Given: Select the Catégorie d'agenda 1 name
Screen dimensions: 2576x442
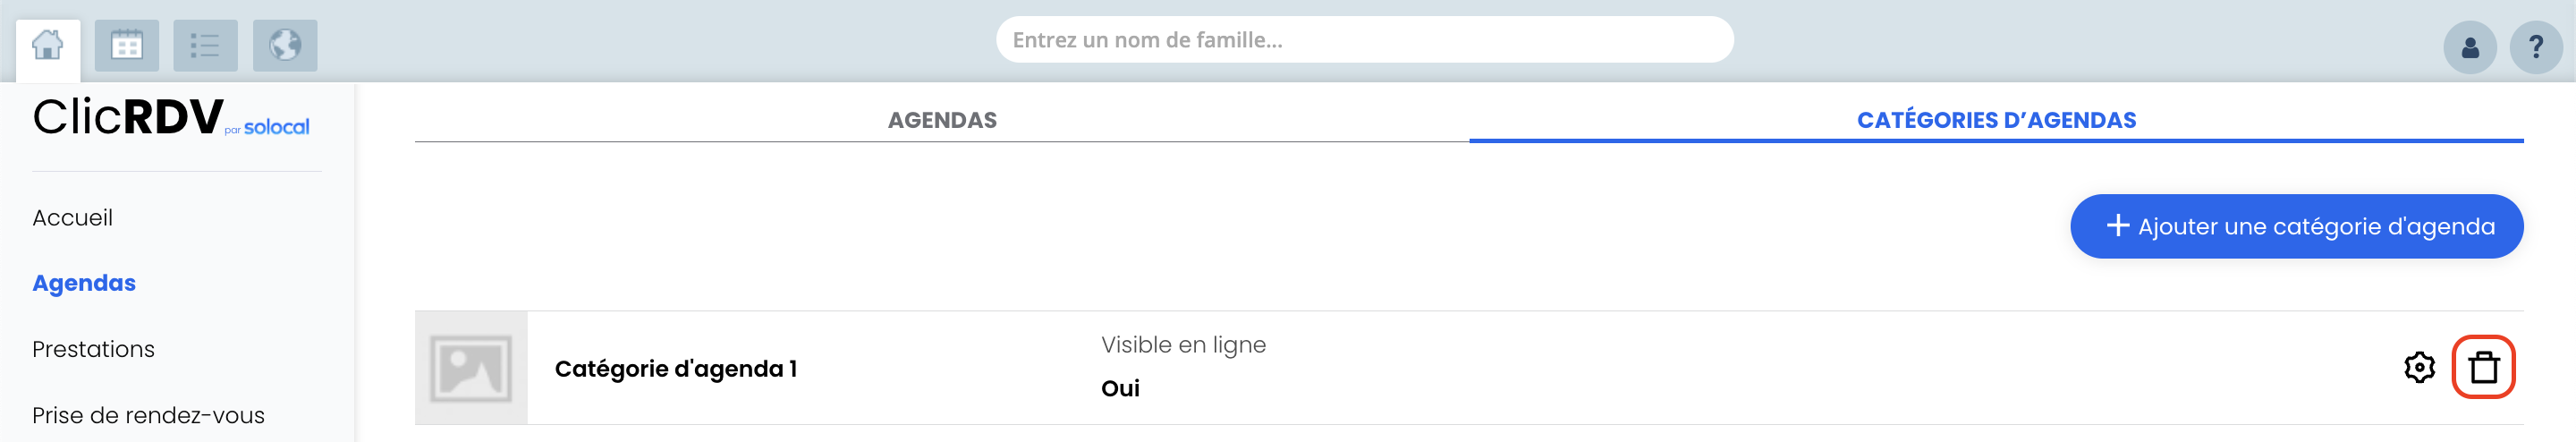Looking at the screenshot, I should [x=676, y=369].
